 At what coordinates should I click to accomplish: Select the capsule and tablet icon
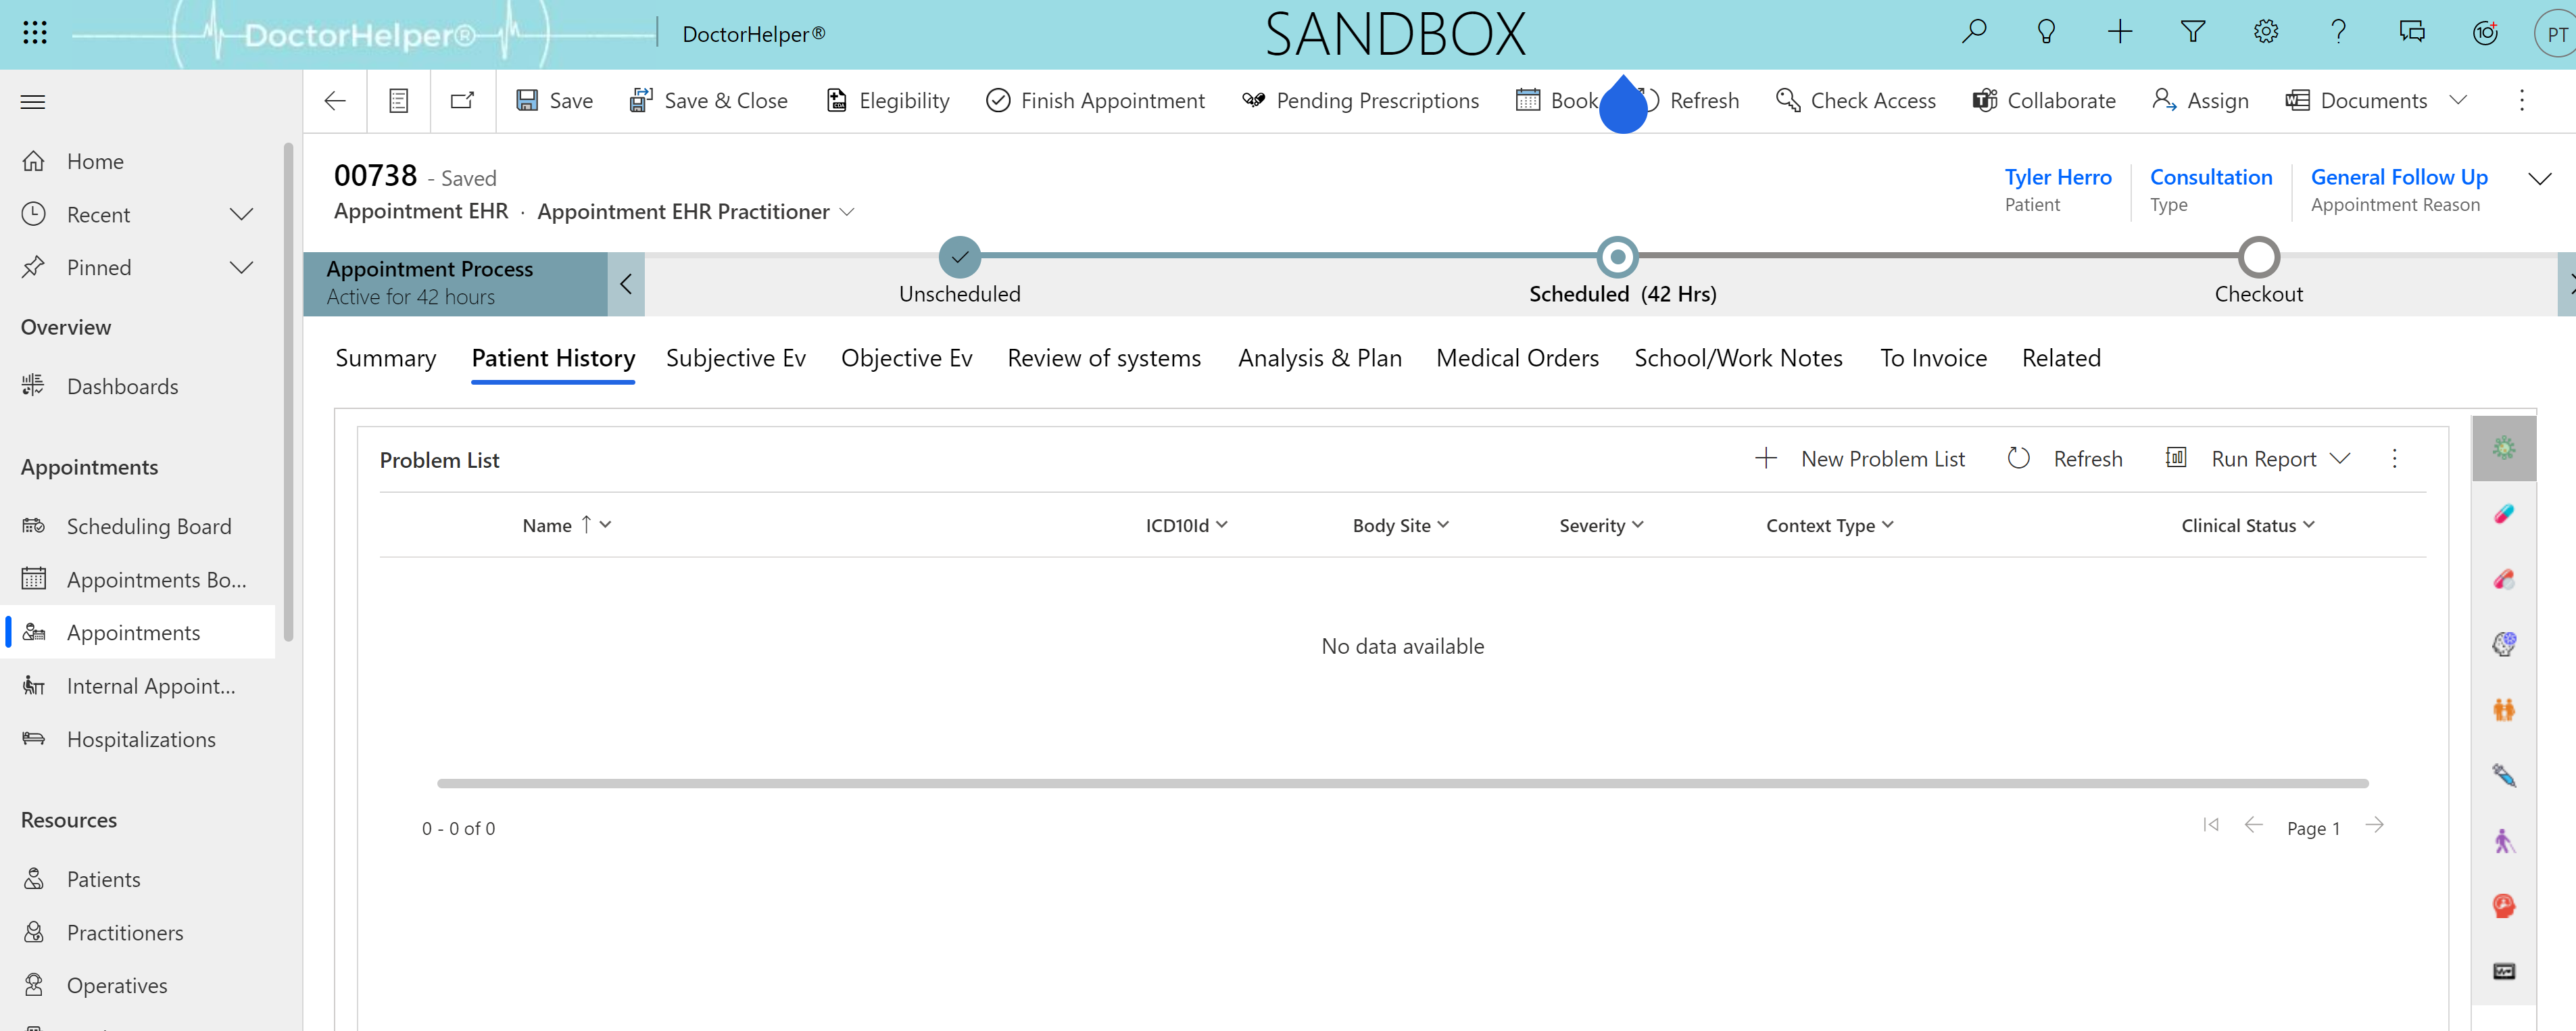[2503, 579]
